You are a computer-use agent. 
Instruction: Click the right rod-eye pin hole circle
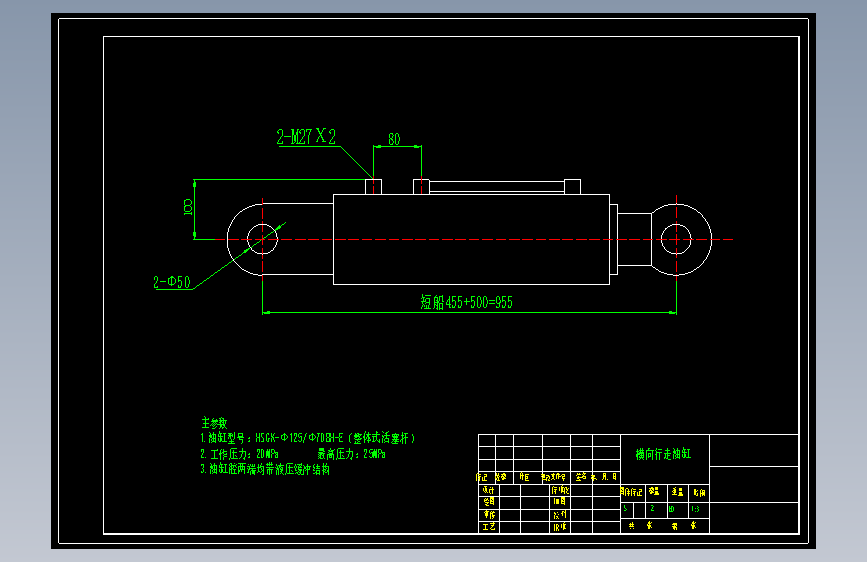(x=676, y=239)
